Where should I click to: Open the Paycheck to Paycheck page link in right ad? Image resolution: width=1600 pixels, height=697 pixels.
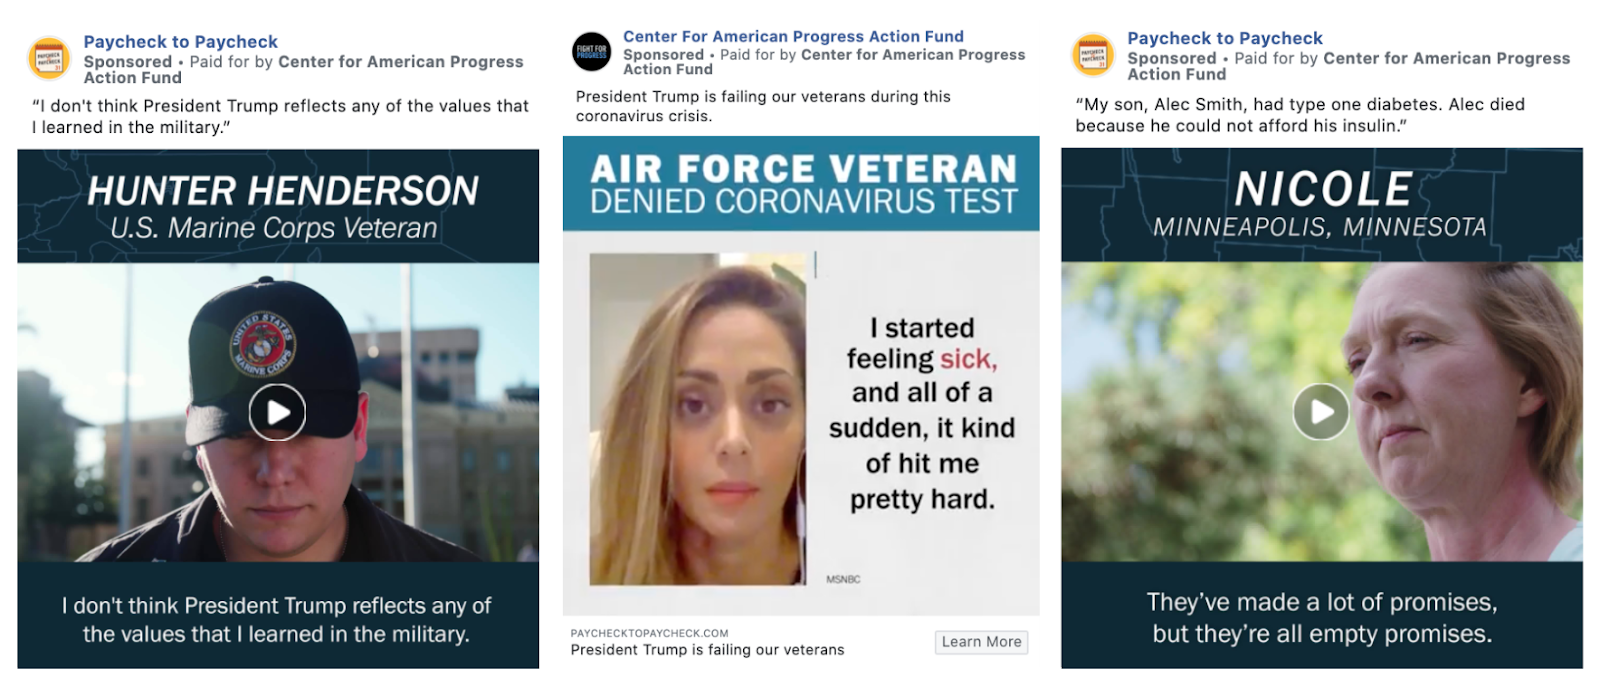[x=1224, y=38]
